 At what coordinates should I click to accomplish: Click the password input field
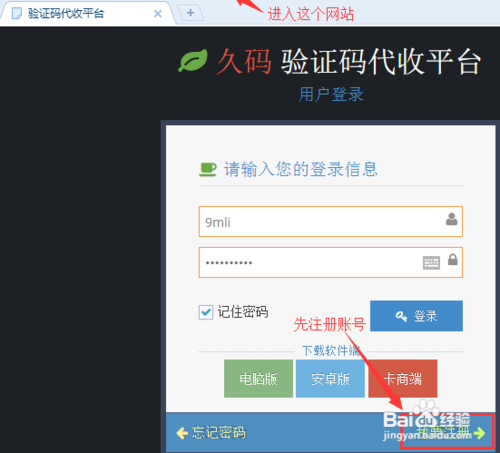point(331,262)
